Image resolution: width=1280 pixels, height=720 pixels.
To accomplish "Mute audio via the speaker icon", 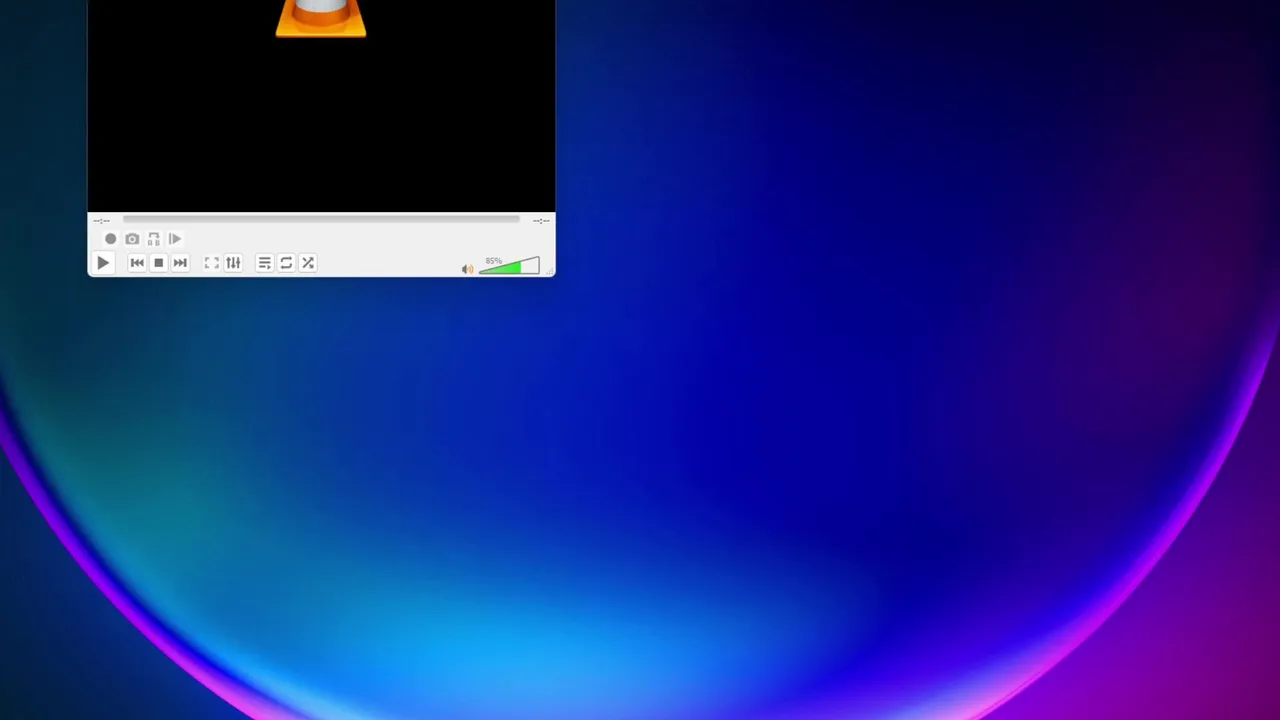I will pyautogui.click(x=467, y=269).
